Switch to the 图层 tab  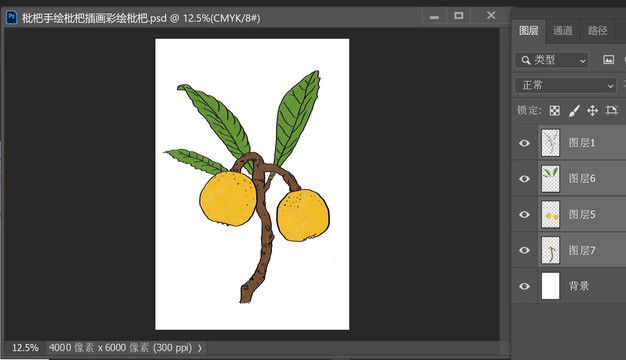(529, 30)
